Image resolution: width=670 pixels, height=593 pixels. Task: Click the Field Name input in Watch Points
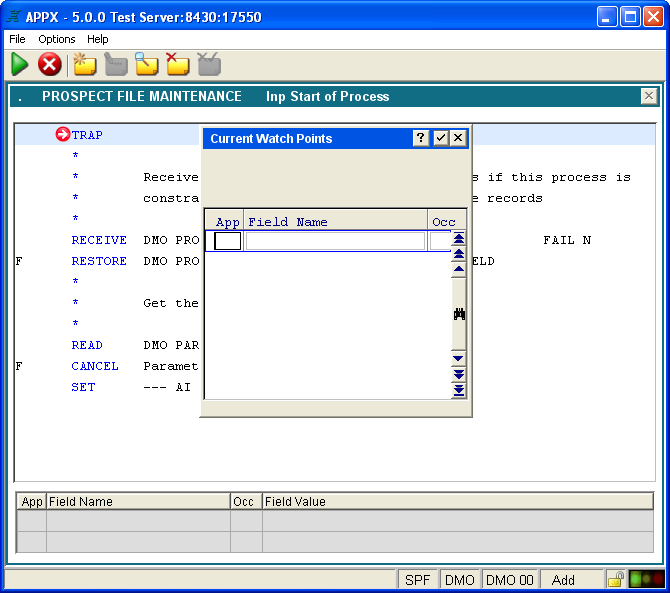335,241
